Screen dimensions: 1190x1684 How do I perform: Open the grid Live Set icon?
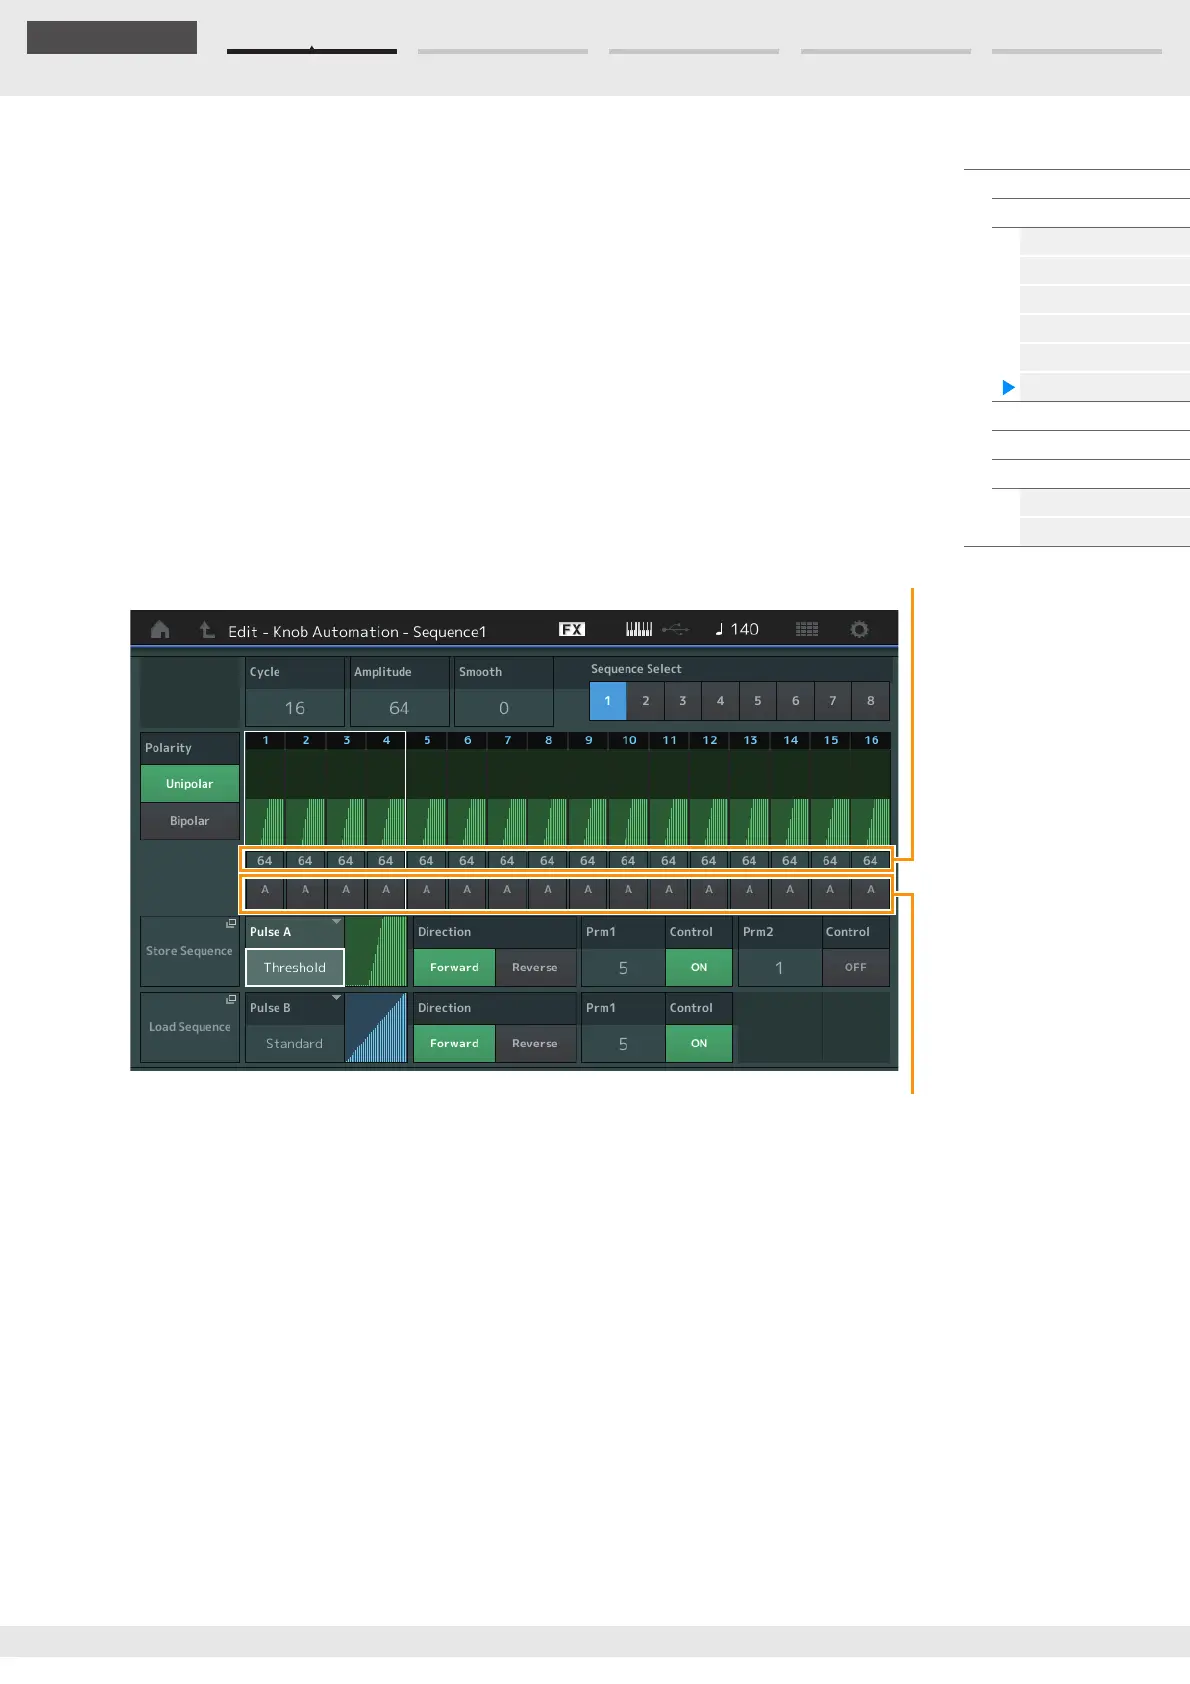coord(807,629)
